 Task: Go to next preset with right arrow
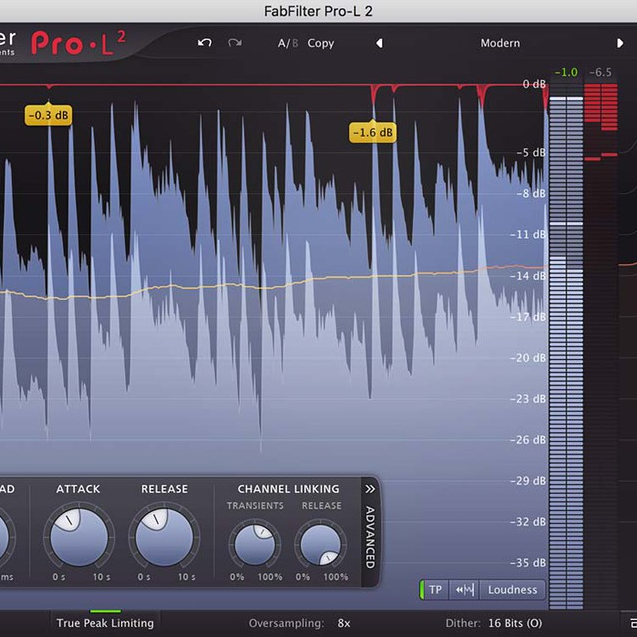tap(620, 43)
